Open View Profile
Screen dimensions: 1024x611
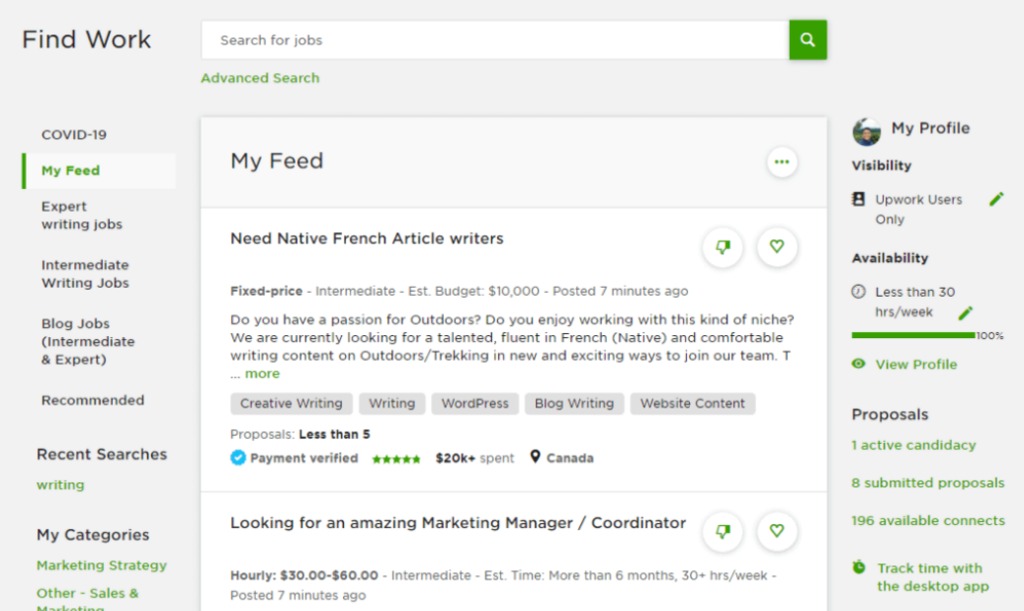pos(916,364)
